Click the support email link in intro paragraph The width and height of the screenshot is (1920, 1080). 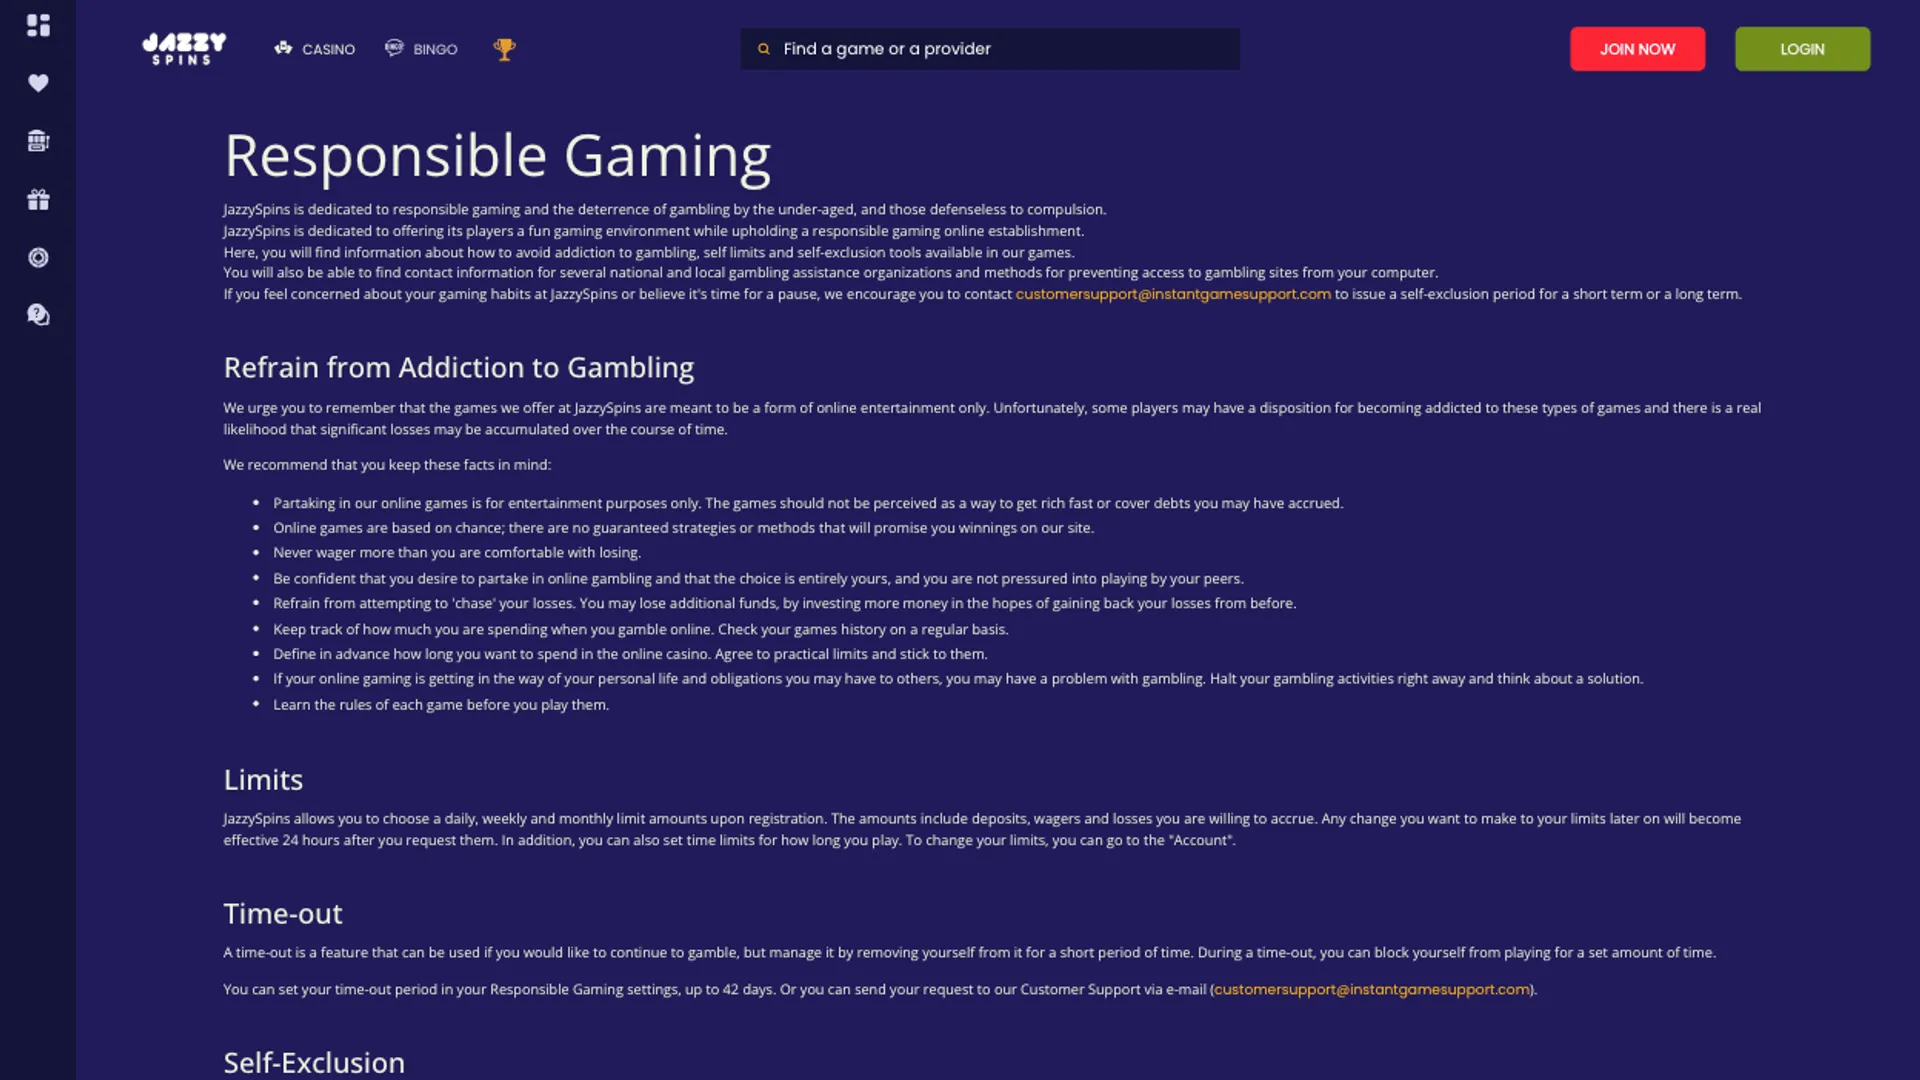coord(1172,294)
